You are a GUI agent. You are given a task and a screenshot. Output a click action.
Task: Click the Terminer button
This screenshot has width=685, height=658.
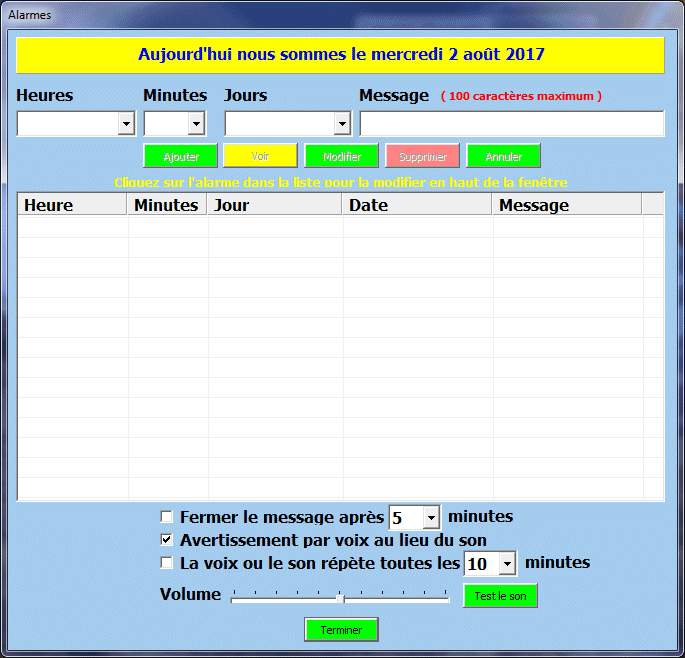click(x=341, y=629)
